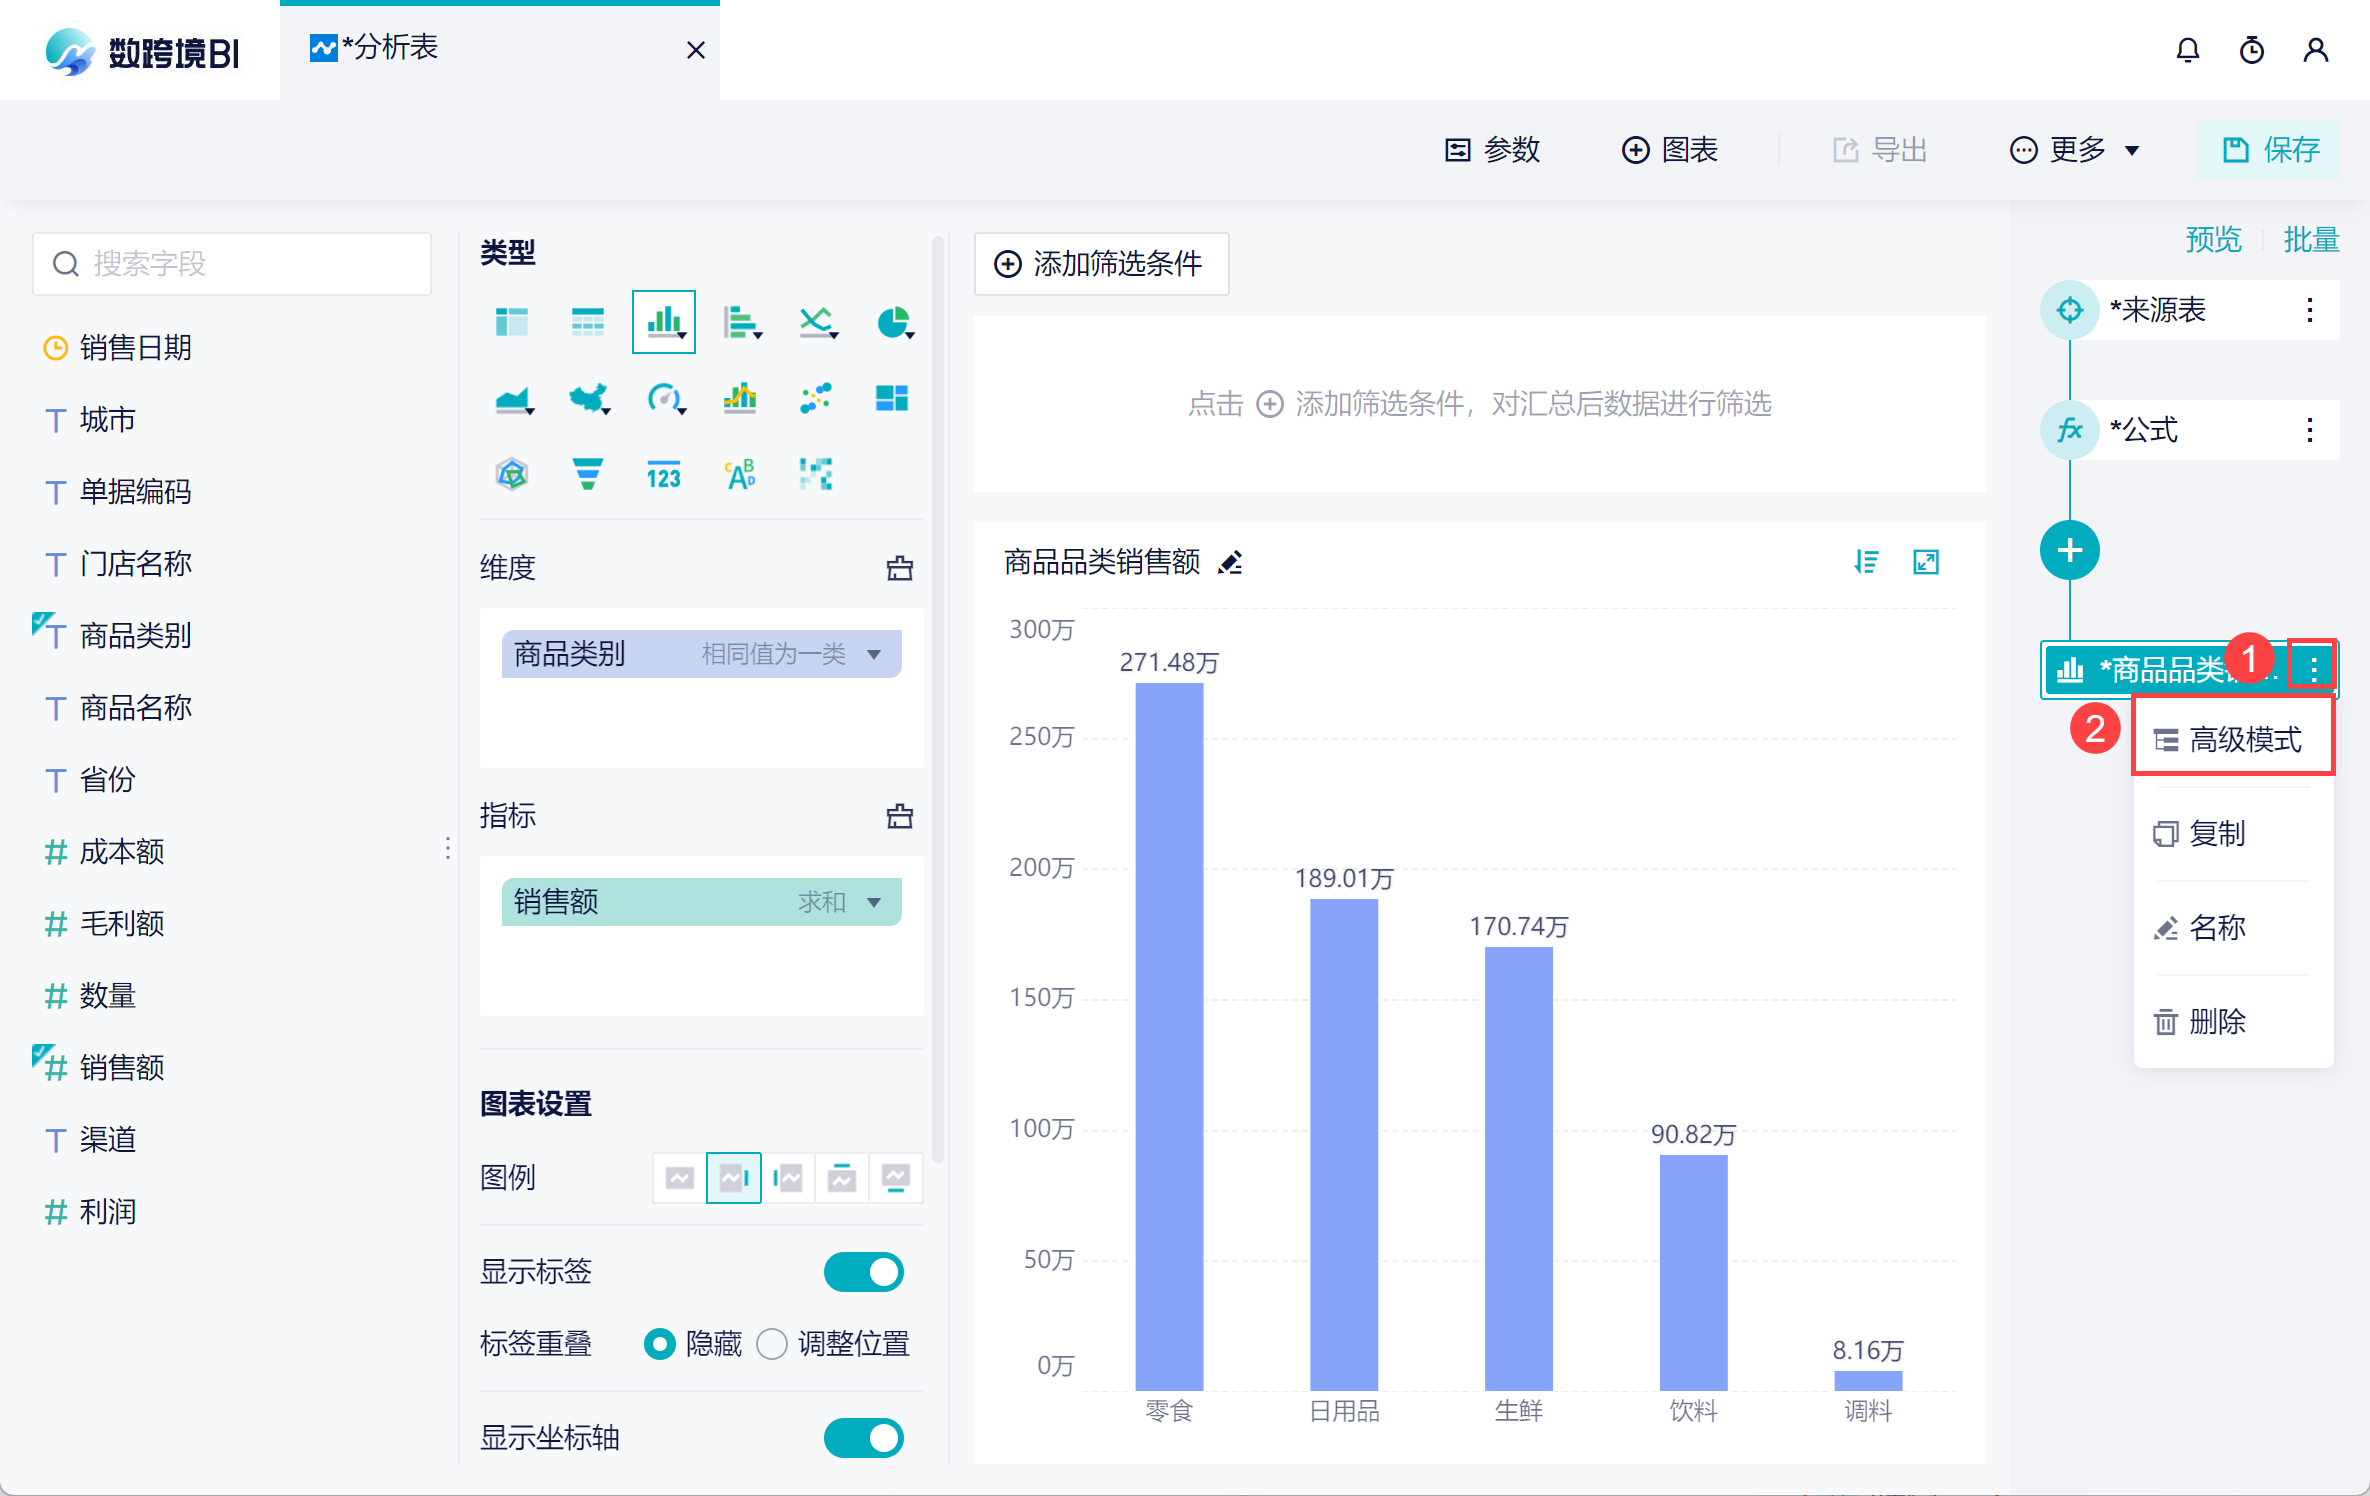2370x1496 pixels.
Task: Open 商品类别 grouping dropdown
Action: point(874,654)
